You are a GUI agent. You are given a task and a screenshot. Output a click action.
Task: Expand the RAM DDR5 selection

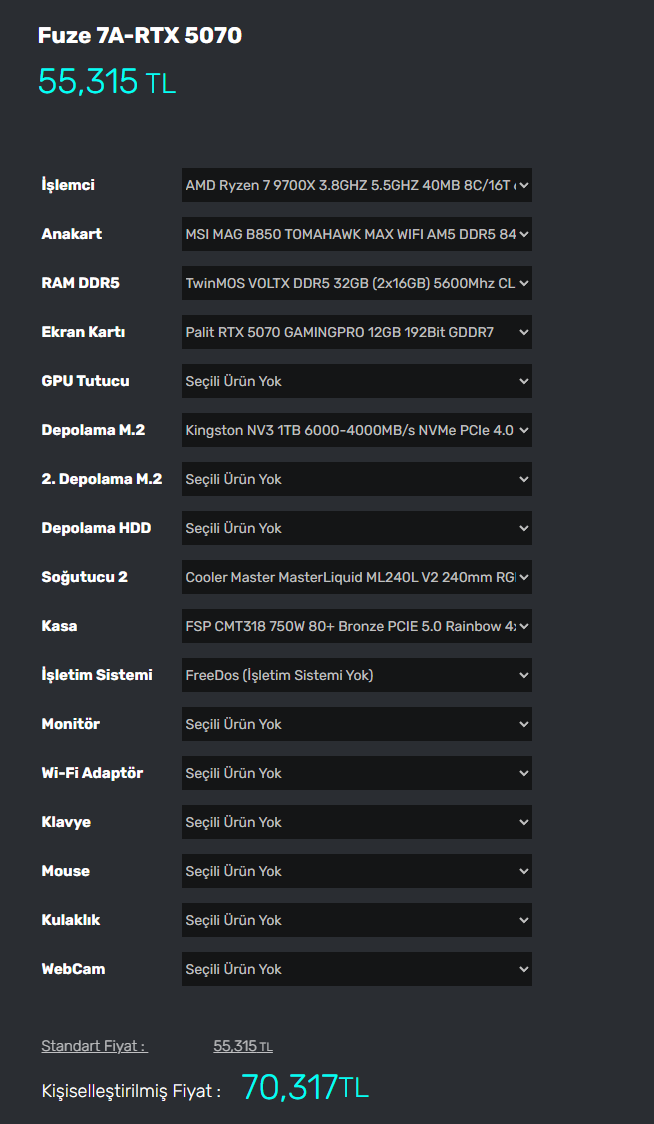356,283
